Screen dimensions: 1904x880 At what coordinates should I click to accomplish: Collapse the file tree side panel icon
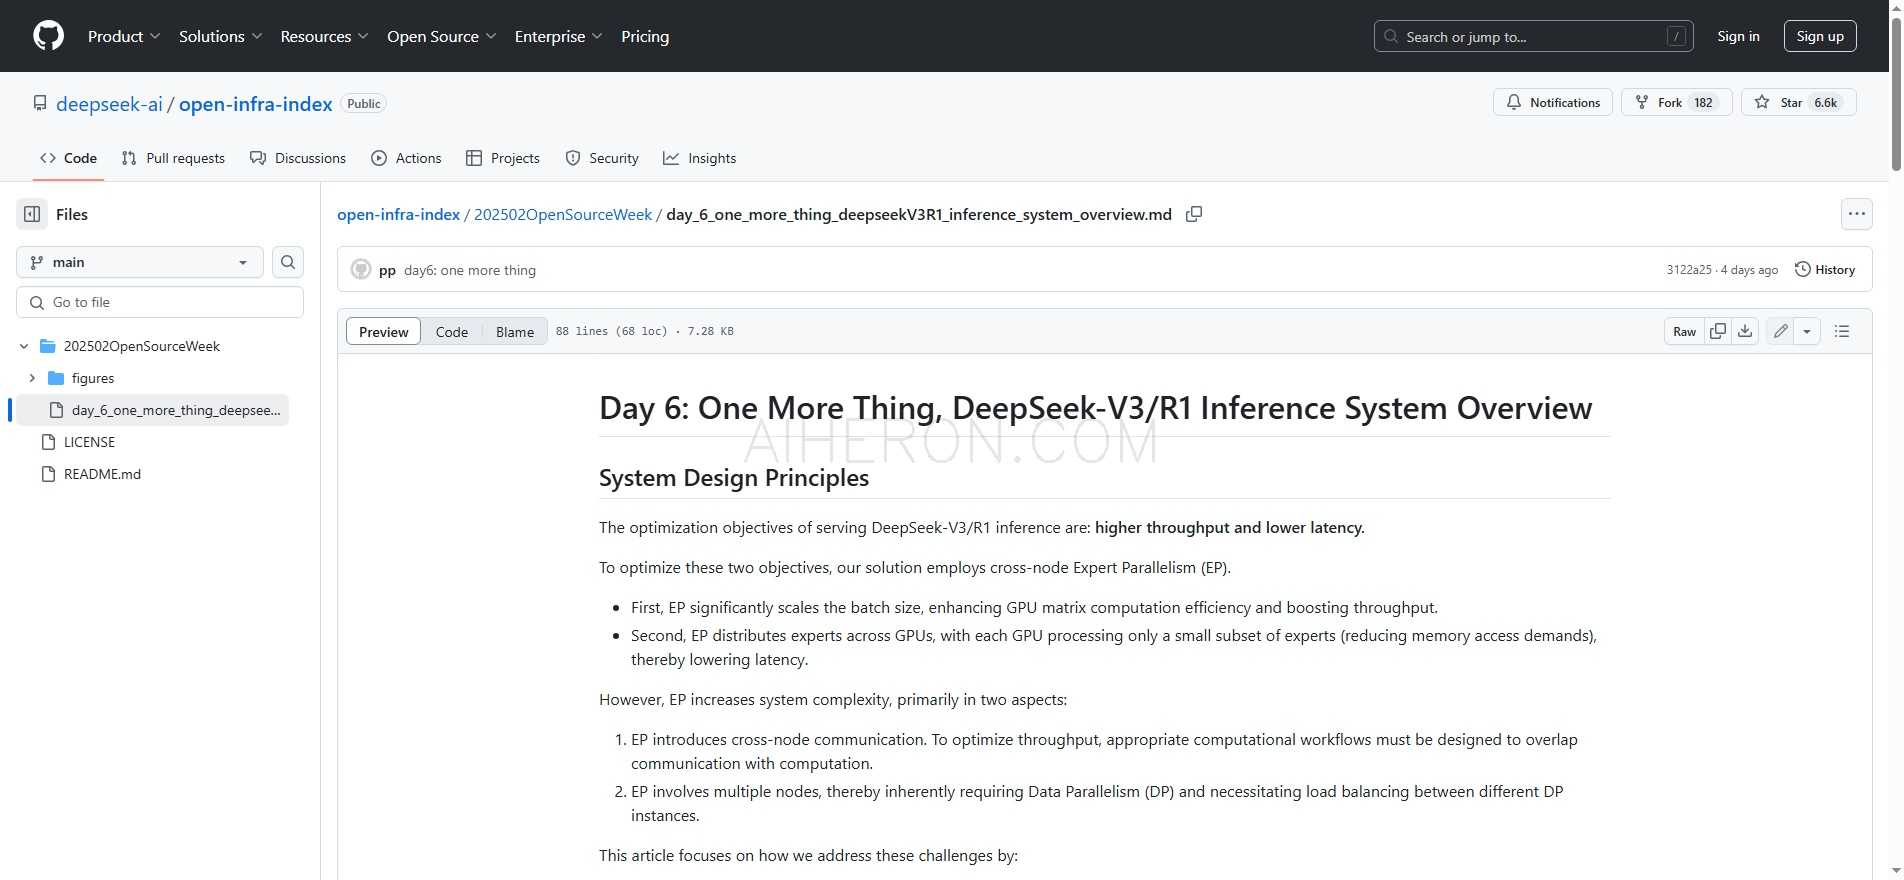(32, 214)
